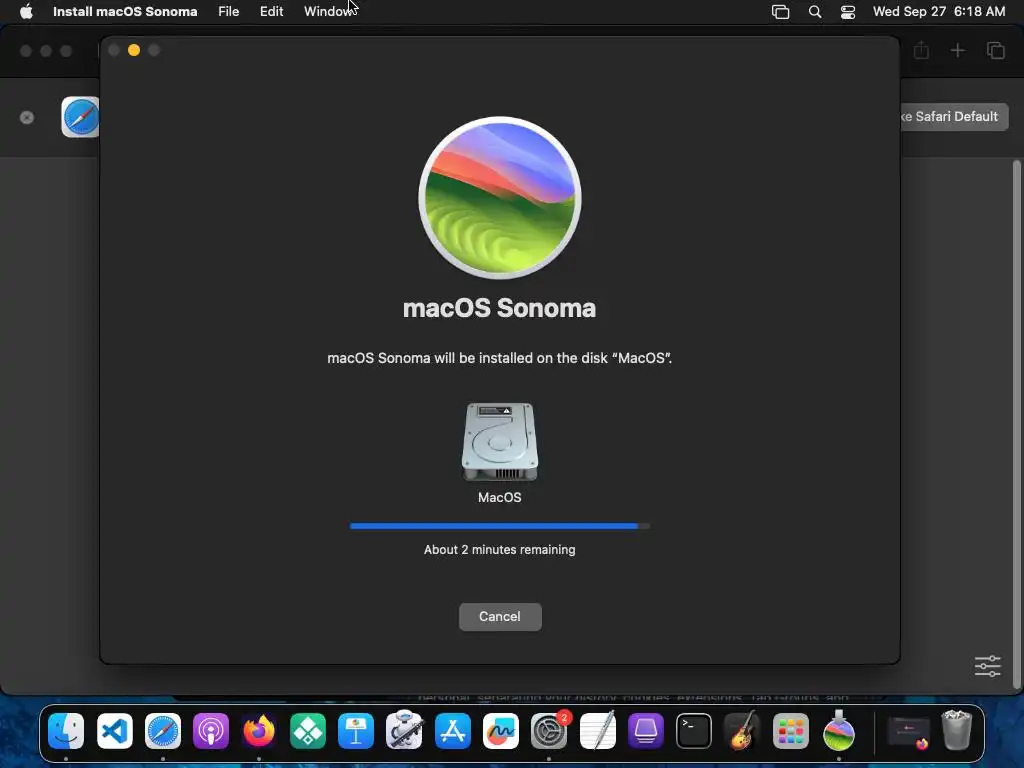Open Finder from the Dock

66,731
